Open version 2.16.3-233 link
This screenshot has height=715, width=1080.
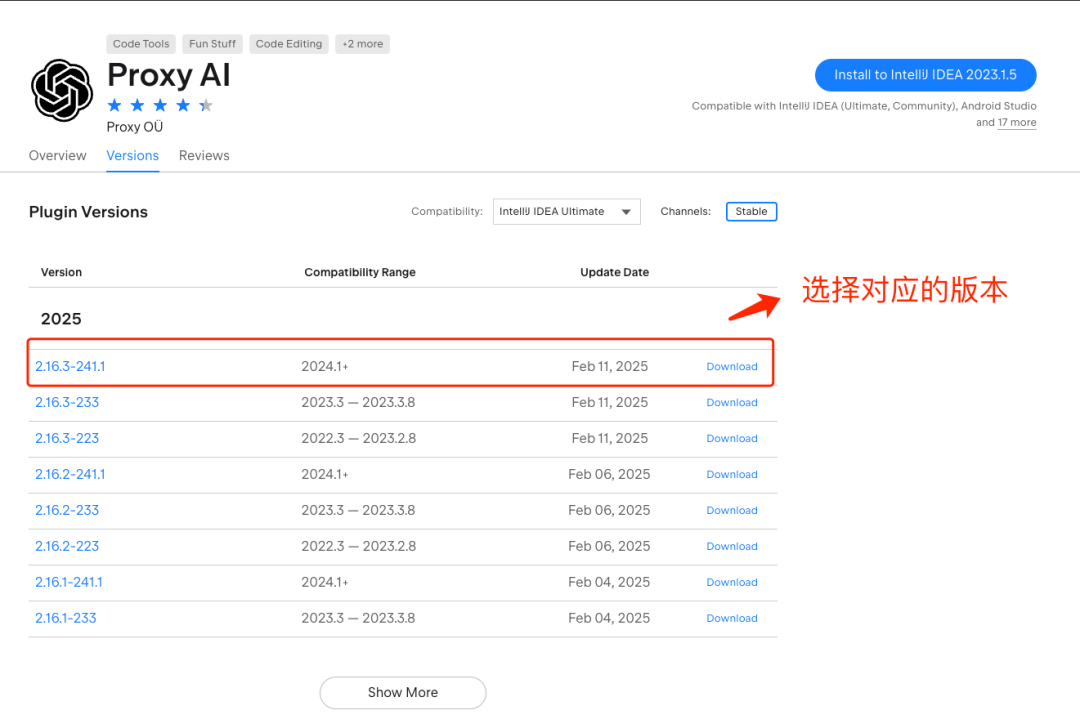67,402
